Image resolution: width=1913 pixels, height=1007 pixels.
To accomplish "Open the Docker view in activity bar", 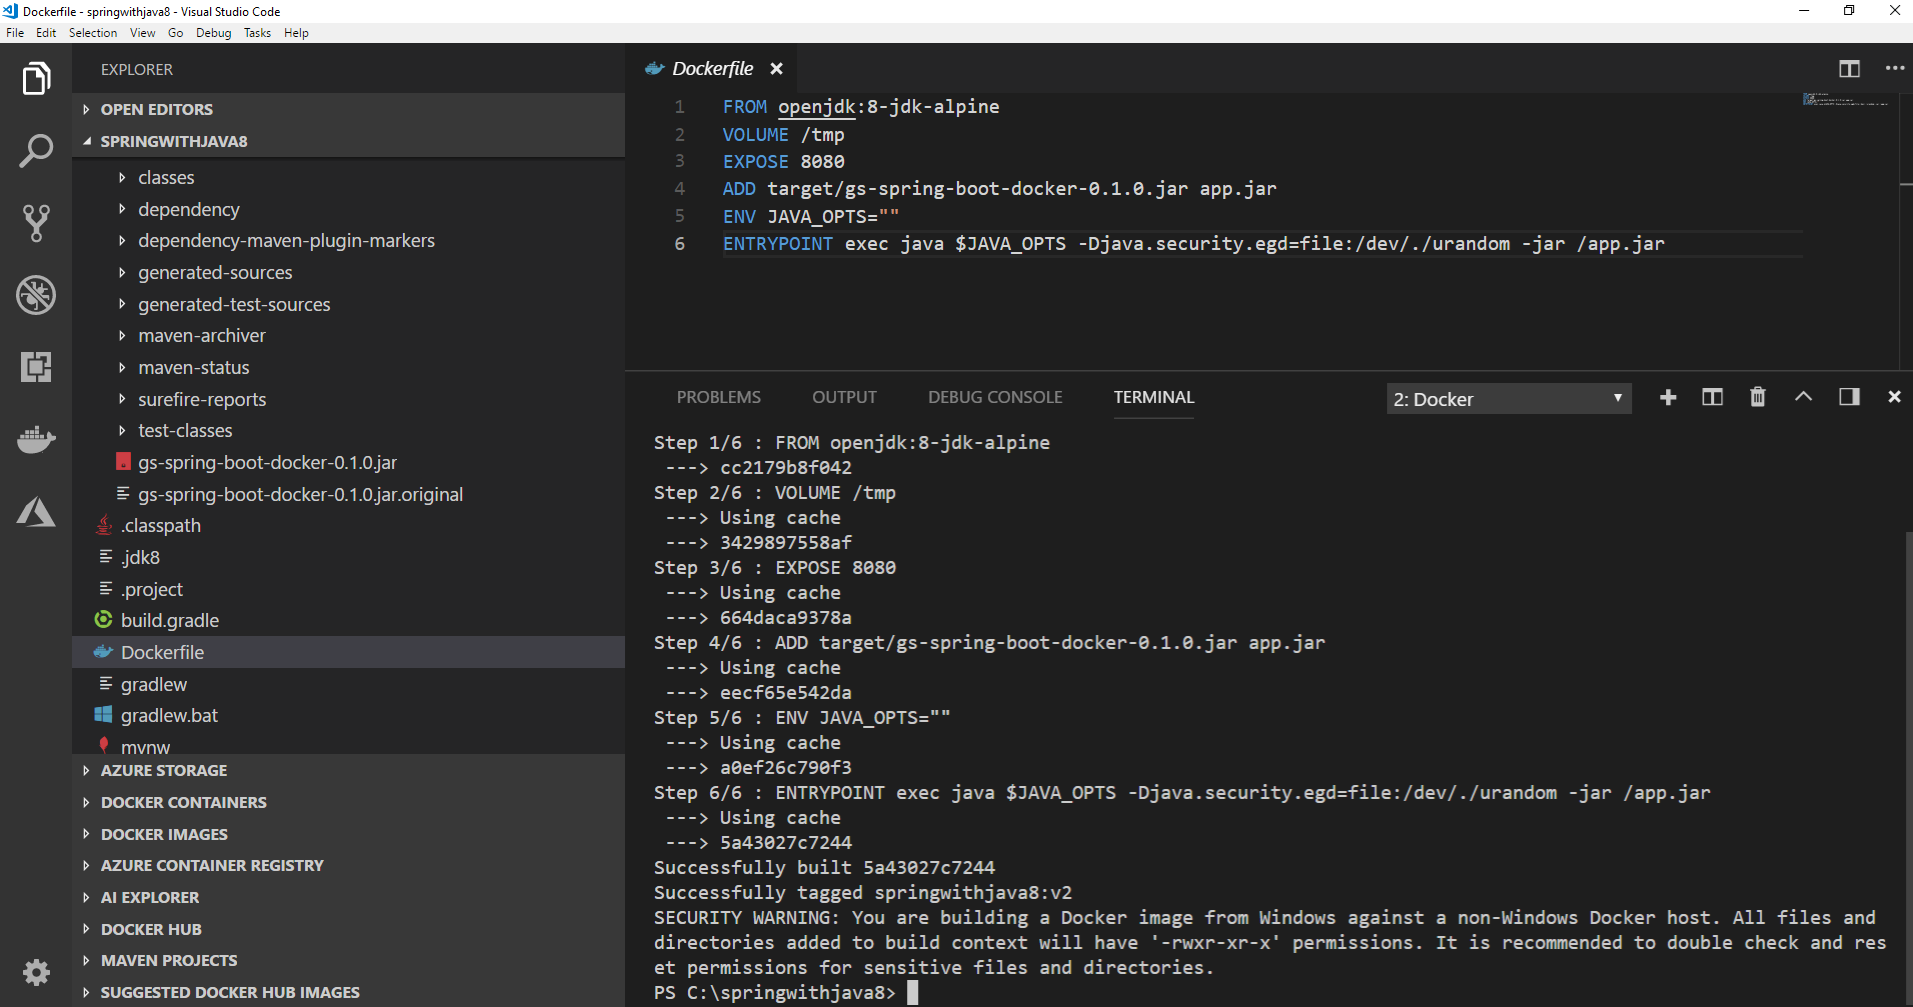I will click(x=36, y=439).
